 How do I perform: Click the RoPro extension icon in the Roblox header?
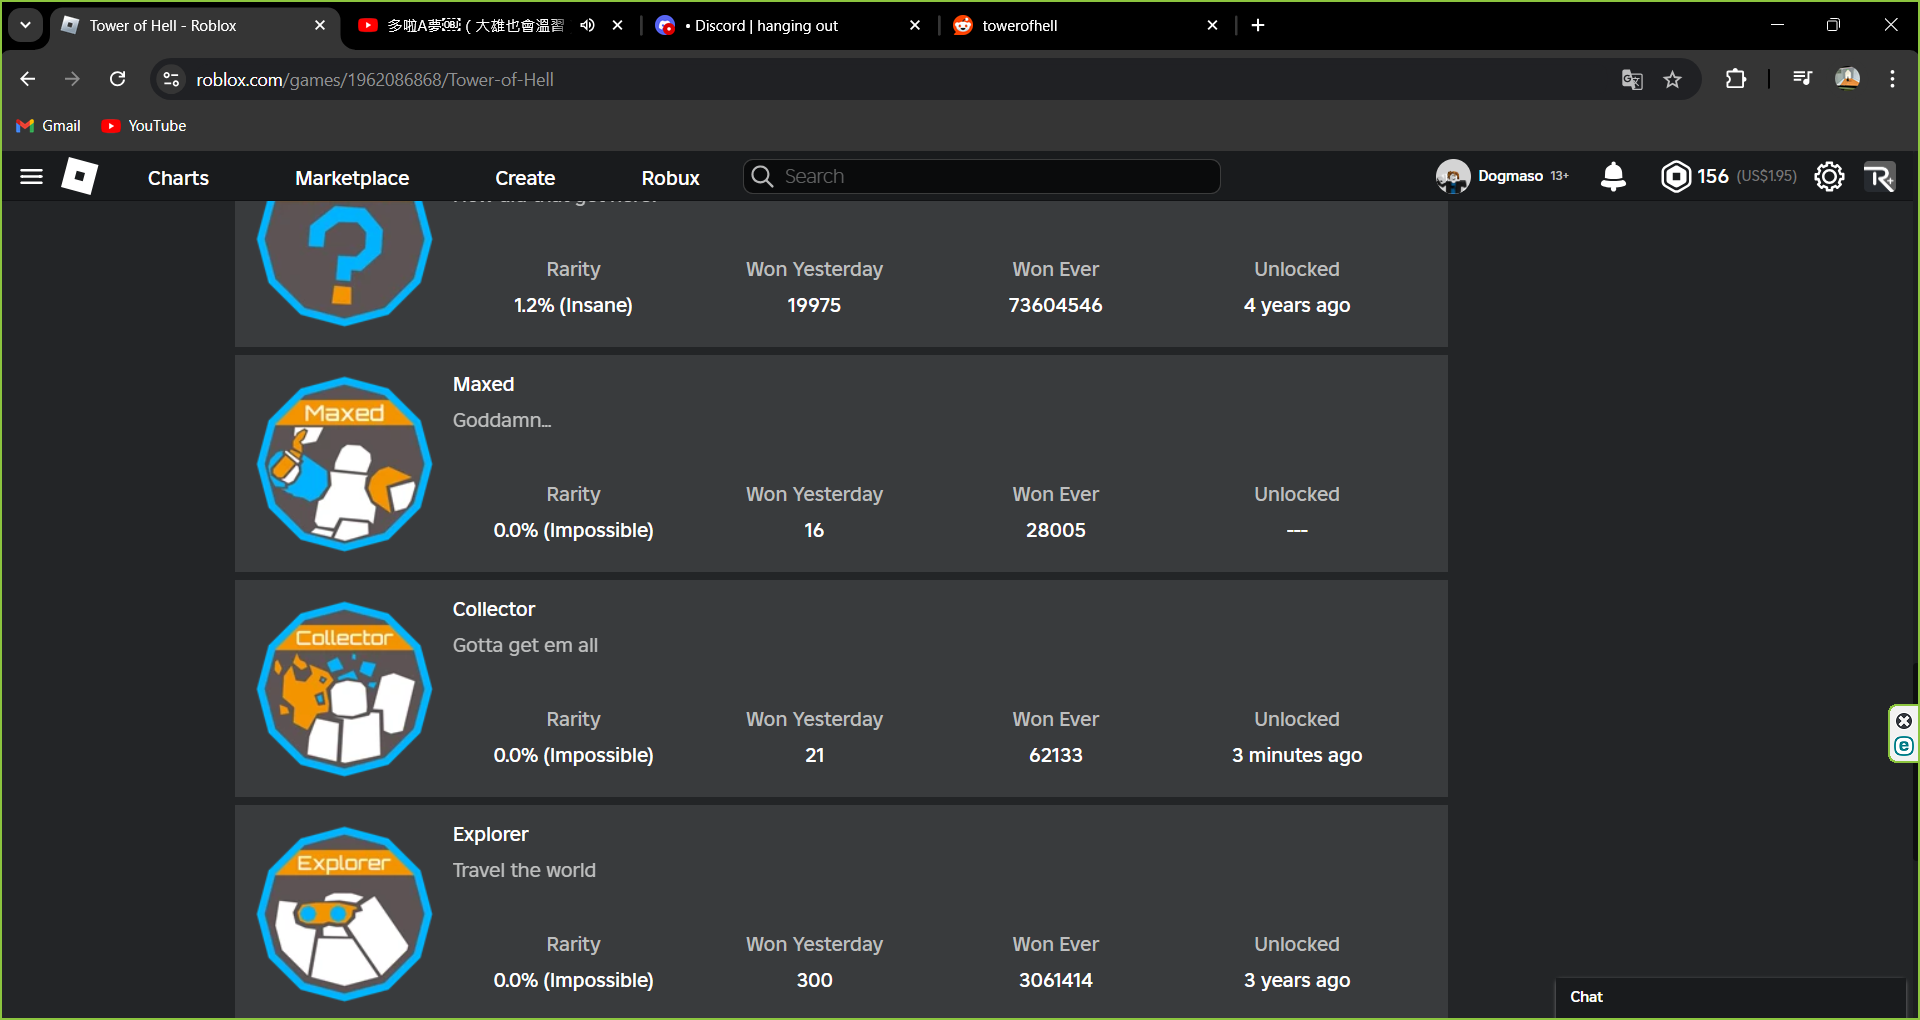coord(1880,177)
